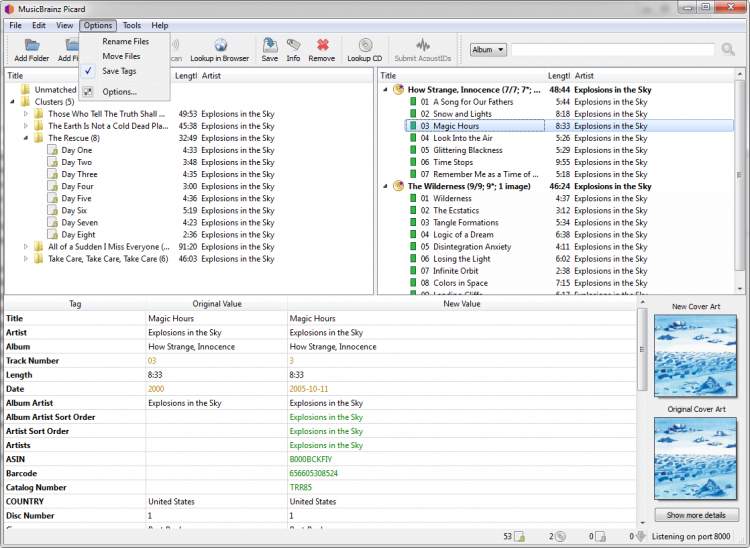
Task: Click the Submit AcoustIDs waveform icon
Action: coord(423,45)
